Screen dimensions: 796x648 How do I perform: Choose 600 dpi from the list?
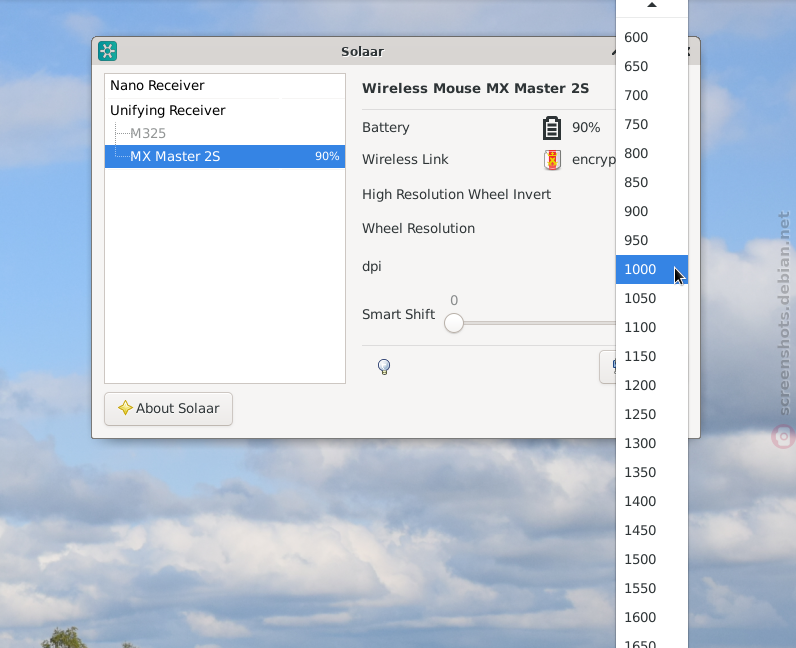652,38
